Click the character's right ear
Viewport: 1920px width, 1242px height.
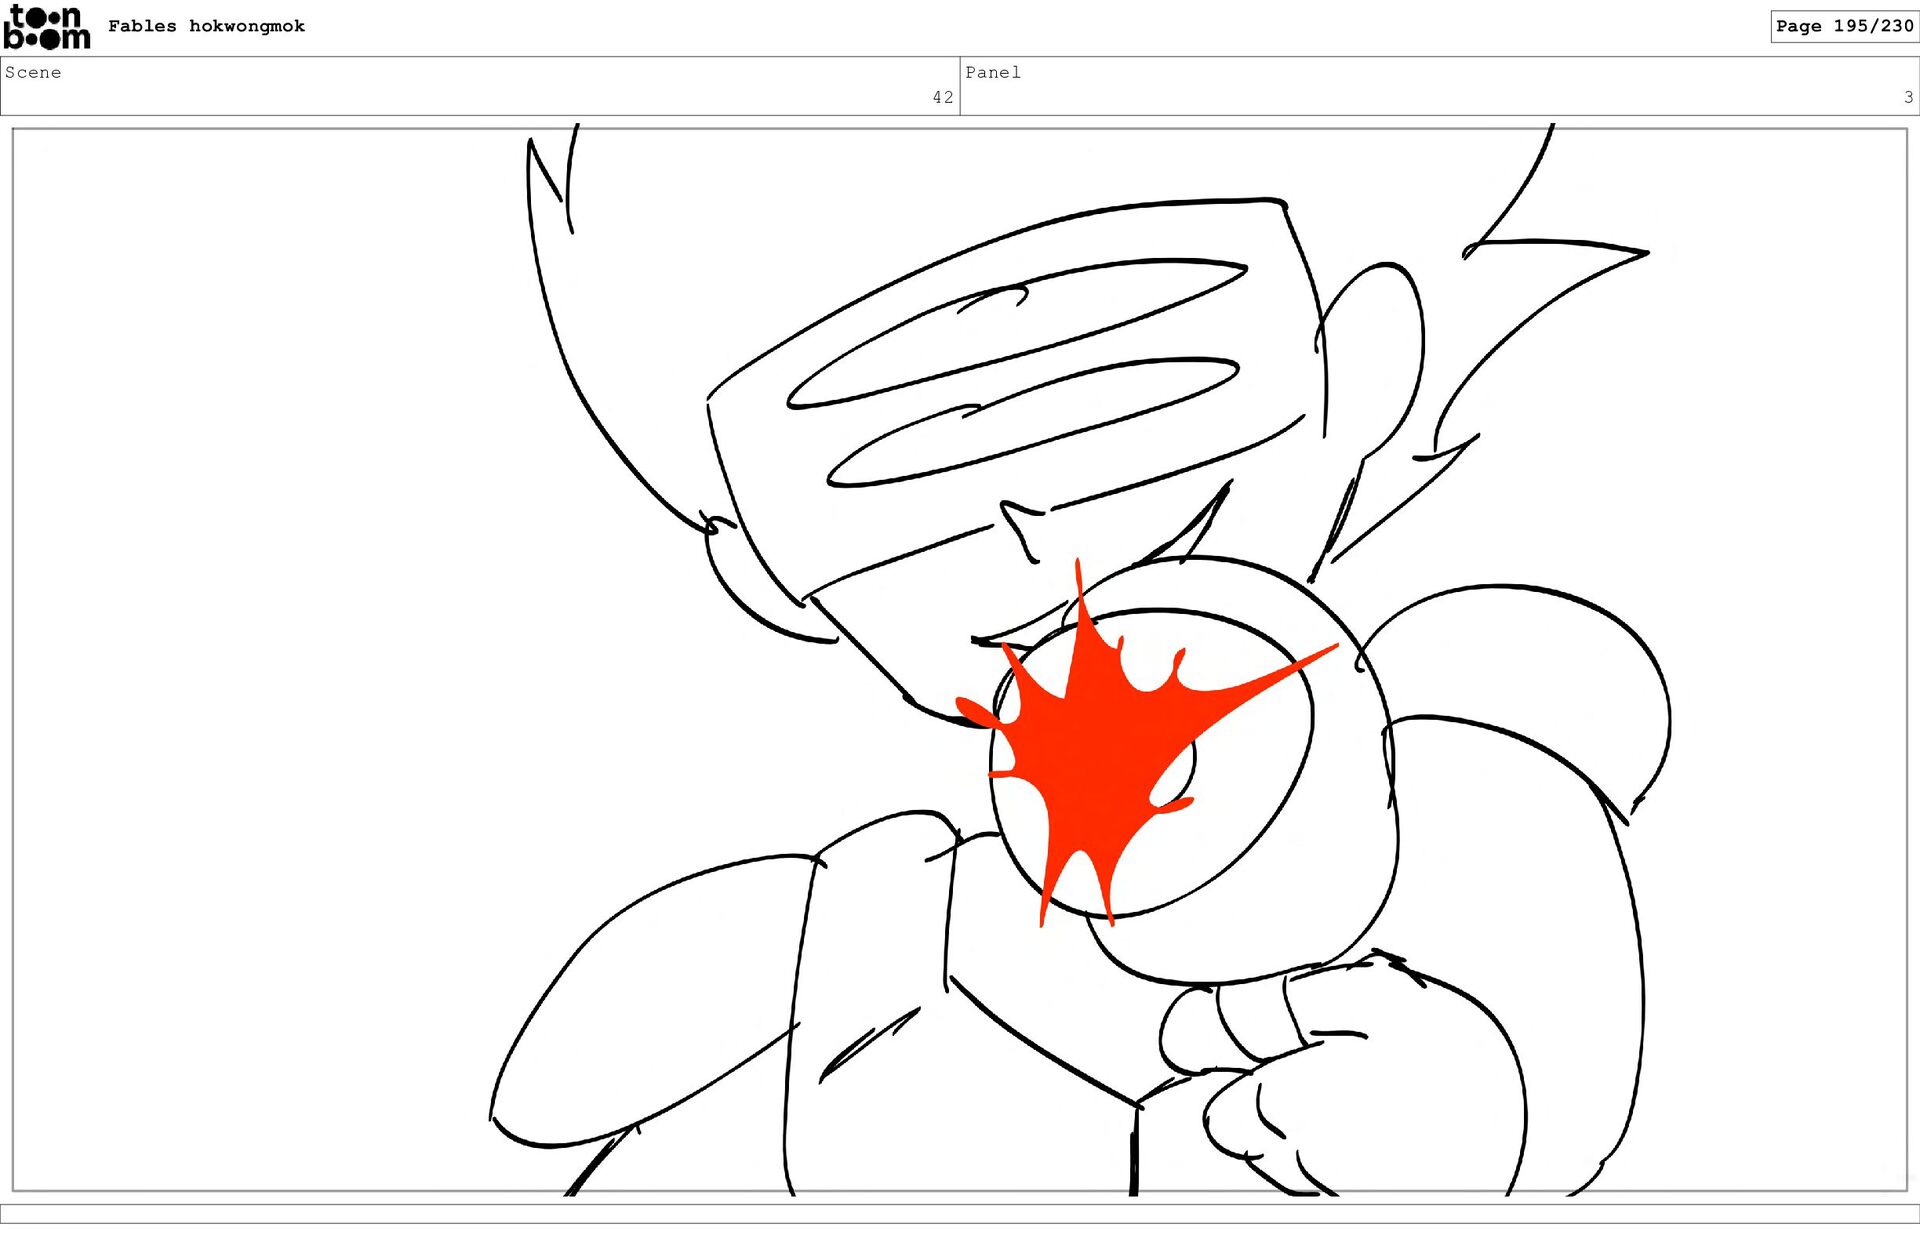(1375, 350)
